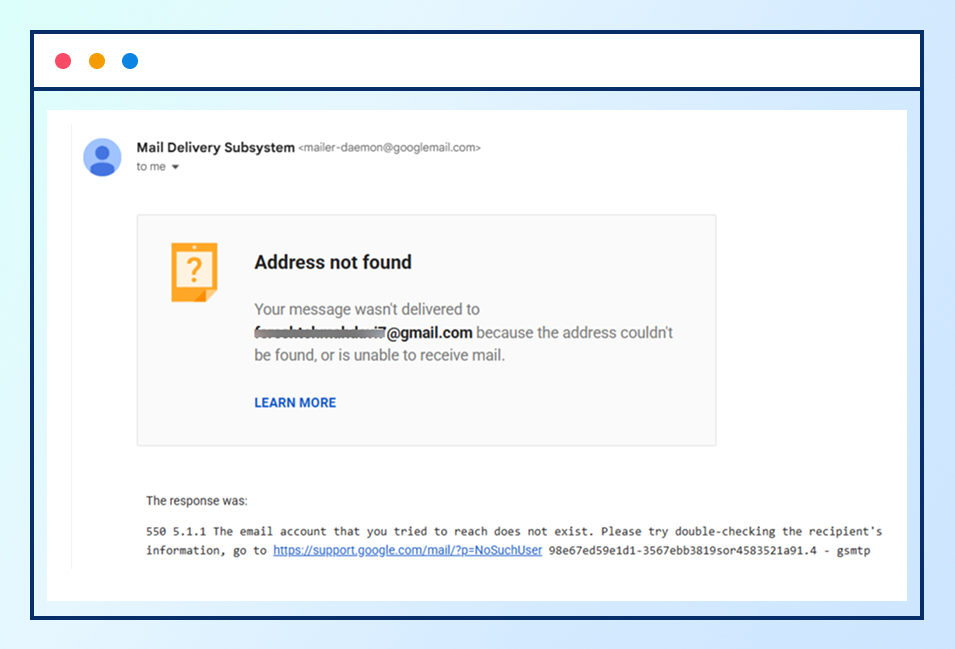Click the blue person silhouette inside the avatar
The width and height of the screenshot is (955, 649).
[x=101, y=157]
